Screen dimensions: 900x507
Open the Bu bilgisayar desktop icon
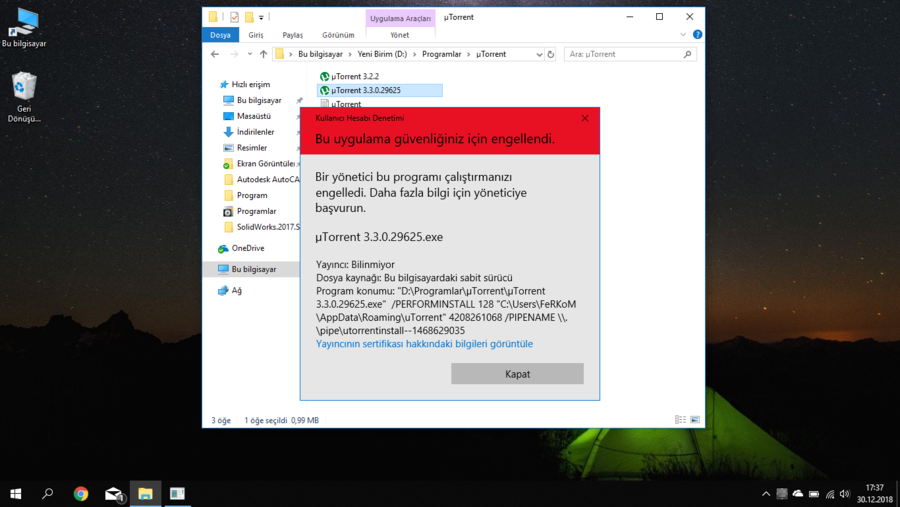[x=24, y=28]
